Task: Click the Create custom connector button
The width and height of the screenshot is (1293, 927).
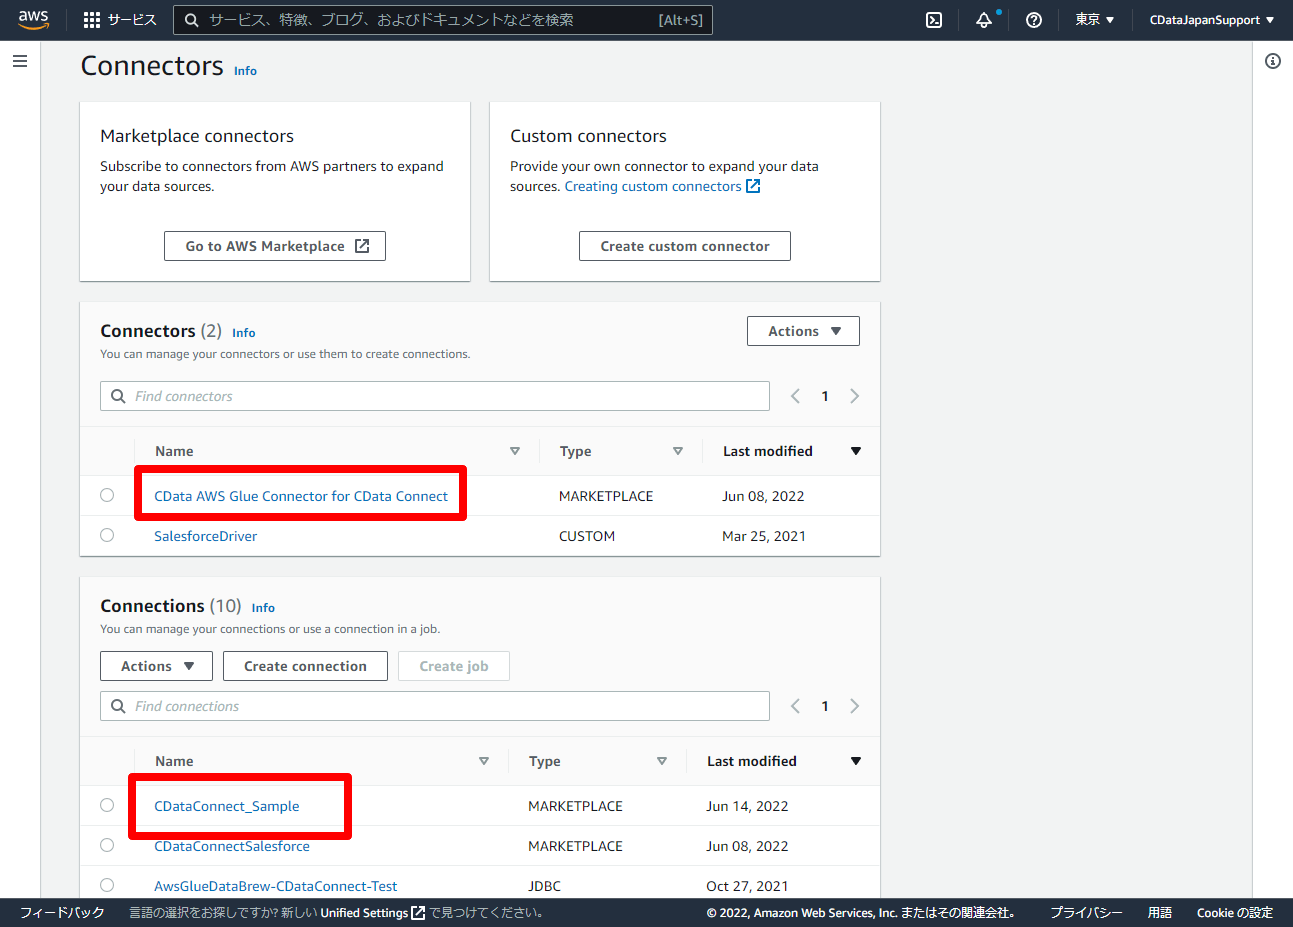Action: [685, 246]
